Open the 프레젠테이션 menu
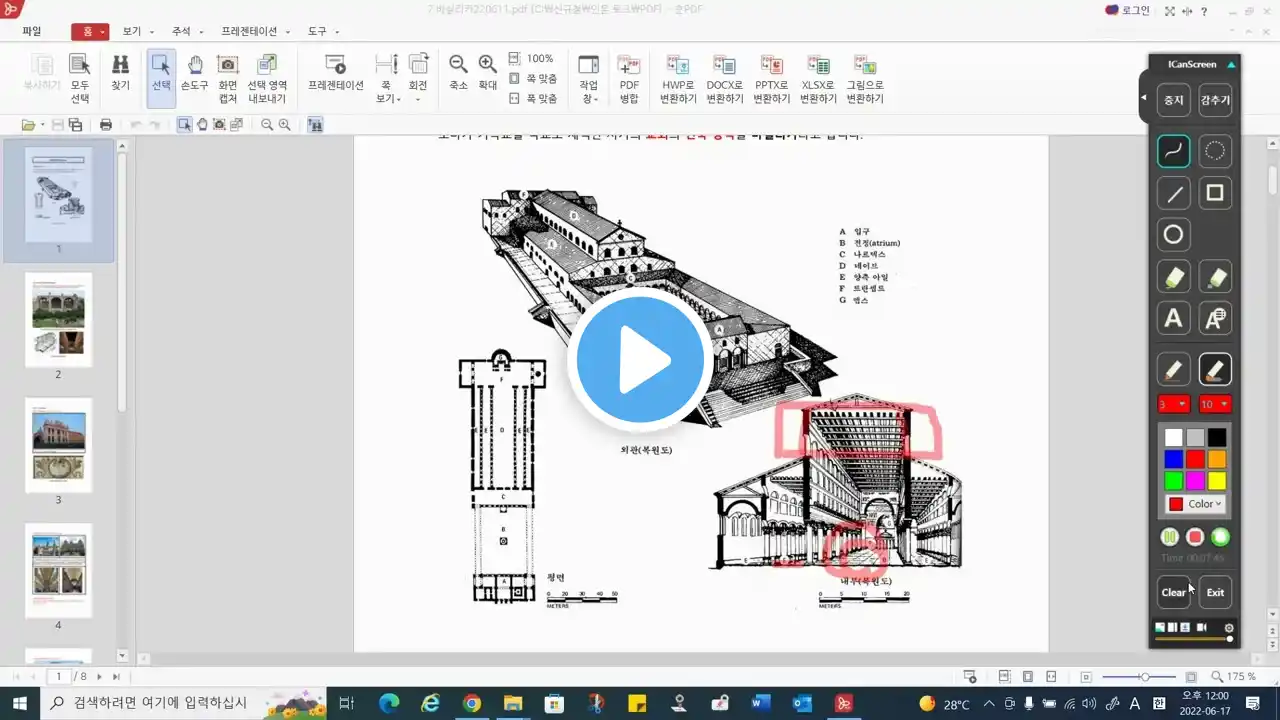Screen dimensions: 1280x720 tap(255, 31)
